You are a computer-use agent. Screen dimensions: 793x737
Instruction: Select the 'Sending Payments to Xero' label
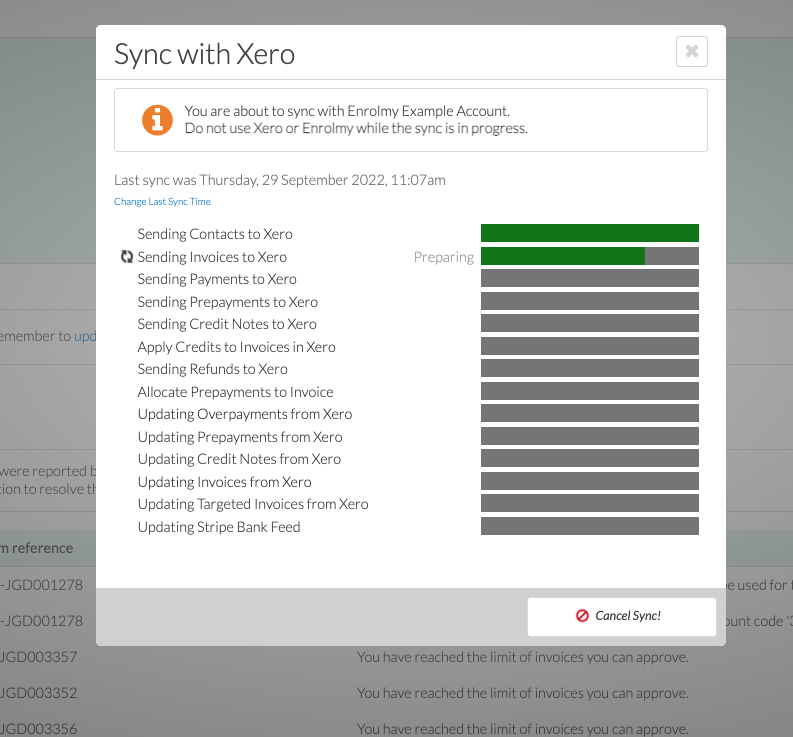pos(217,279)
